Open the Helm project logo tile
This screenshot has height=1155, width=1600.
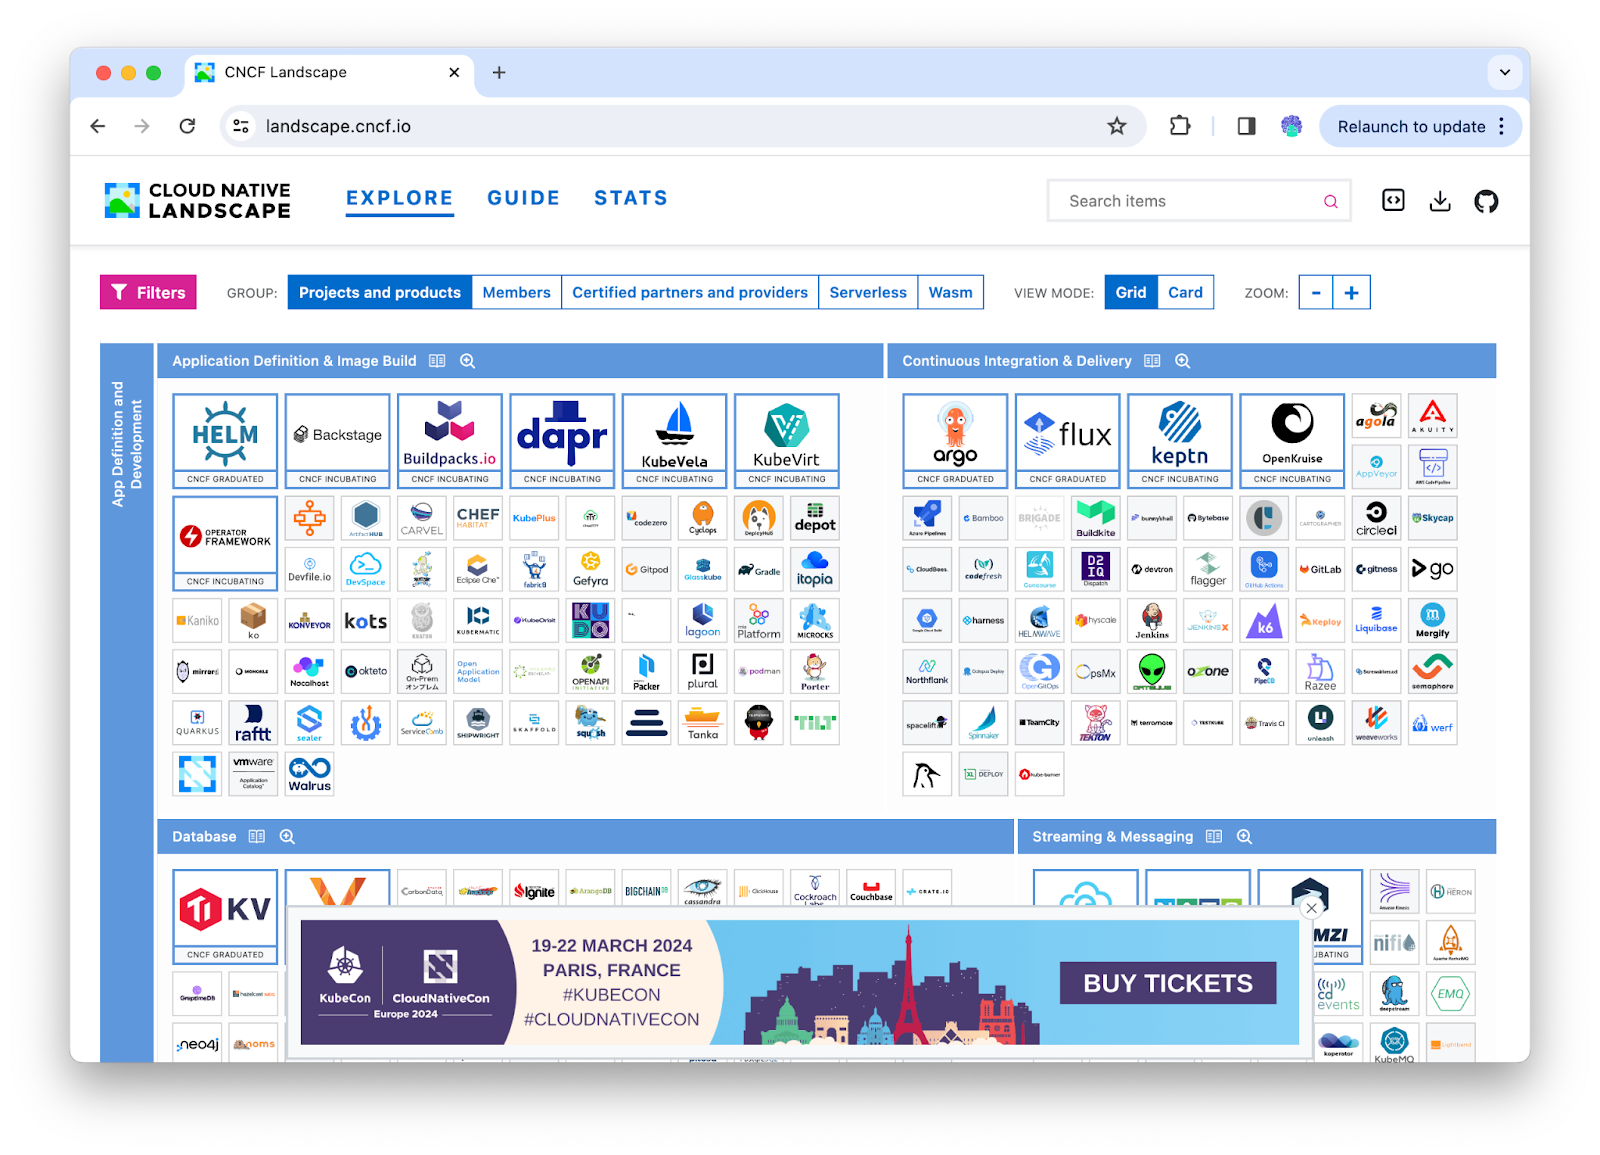tap(225, 440)
